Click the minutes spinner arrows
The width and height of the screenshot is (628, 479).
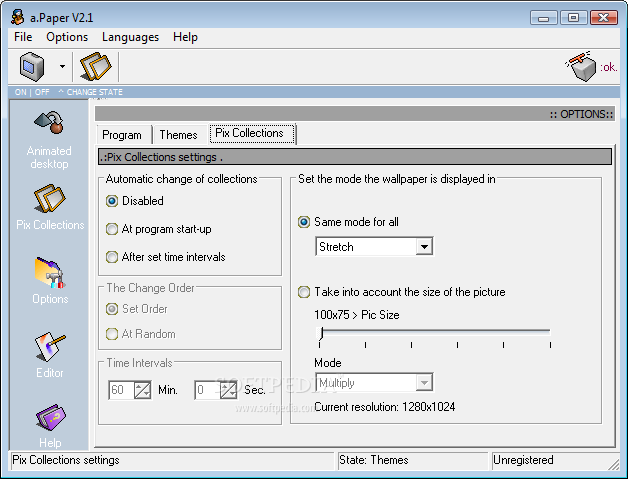click(x=142, y=390)
